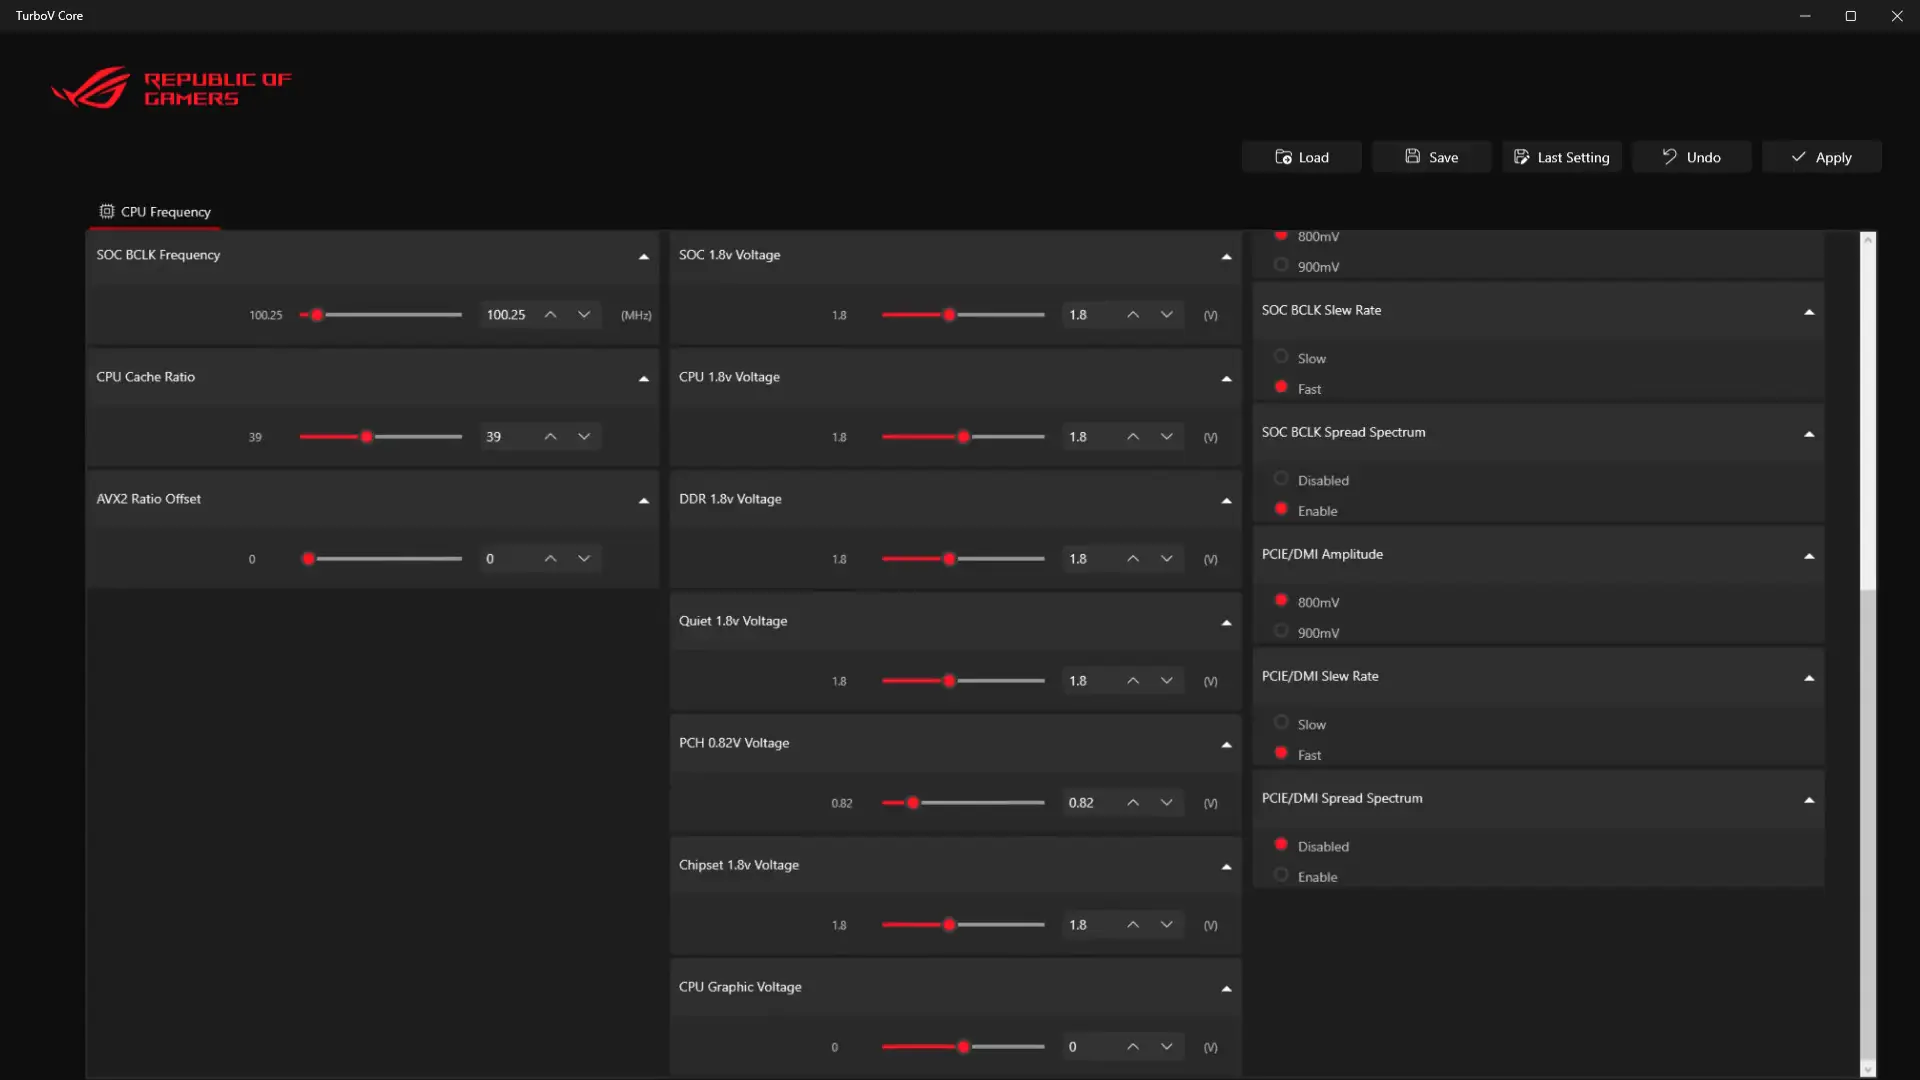Increase PCH 0.82V Voltage with up arrow
The height and width of the screenshot is (1080, 1920).
coord(1132,803)
